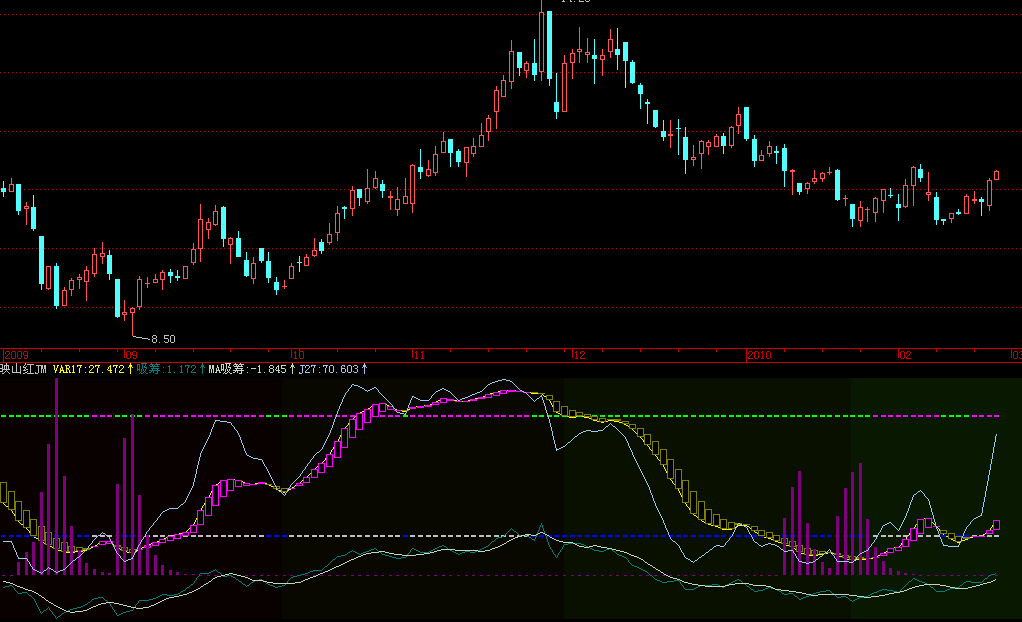Select the 映山红JM indicator name label
The width and height of the screenshot is (1022, 622).
(23, 369)
